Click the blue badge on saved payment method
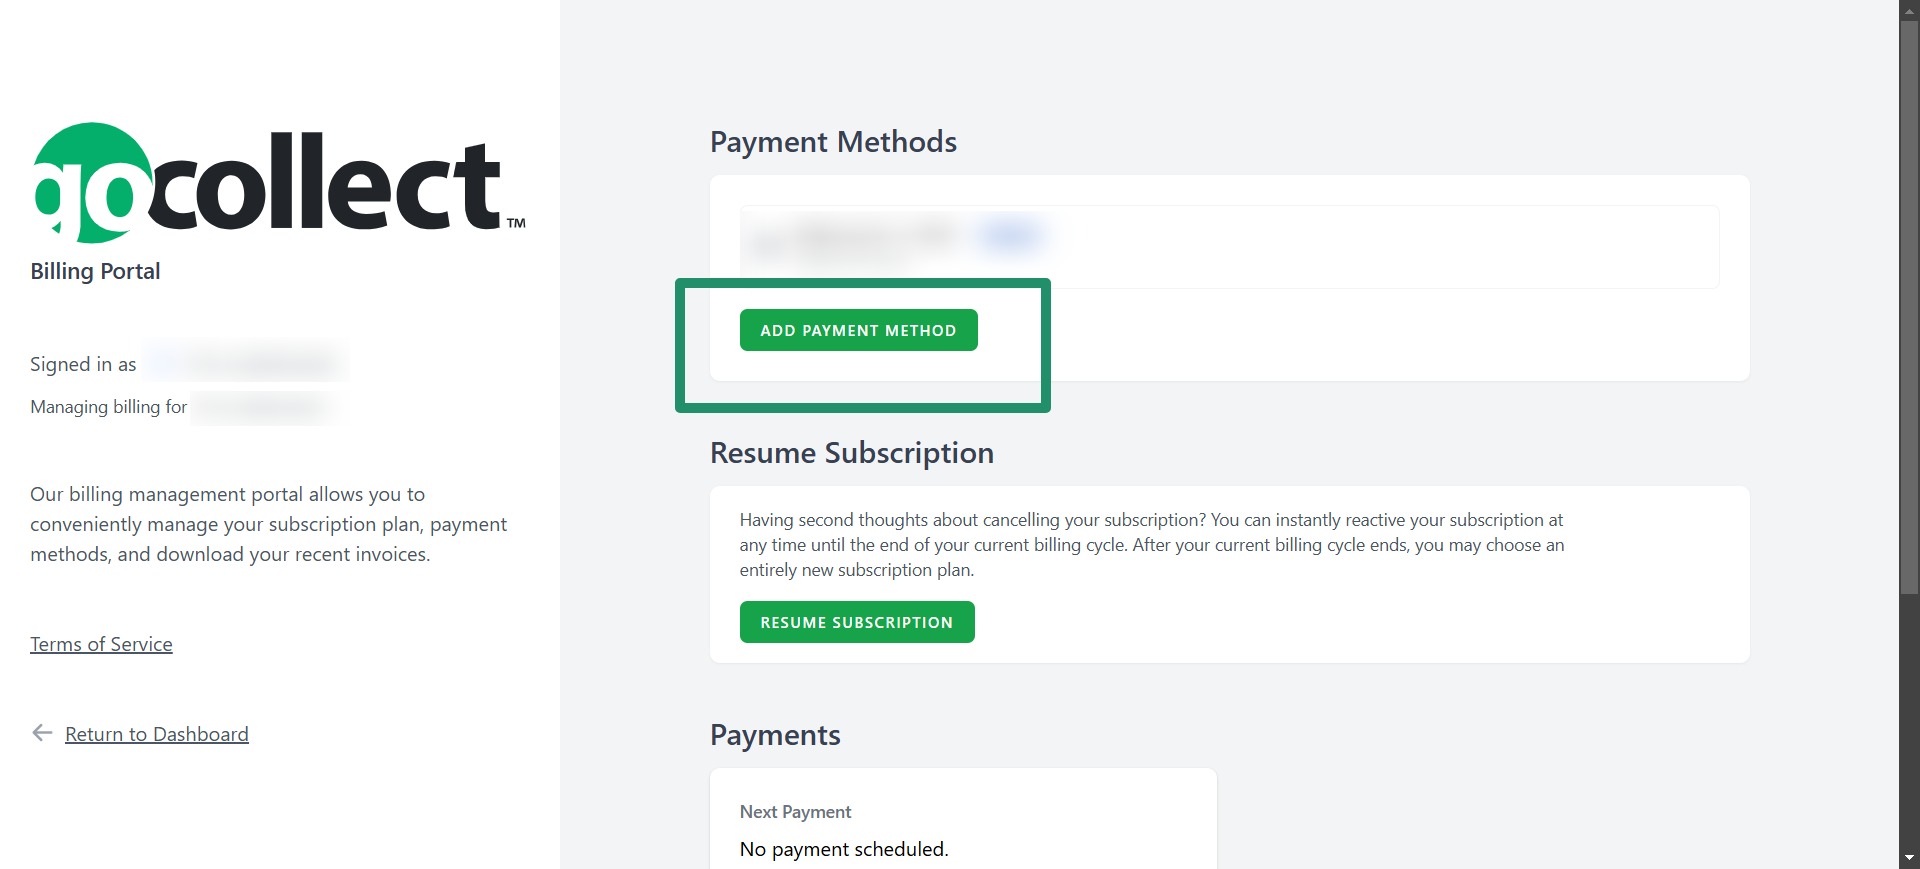1920x869 pixels. [1010, 235]
